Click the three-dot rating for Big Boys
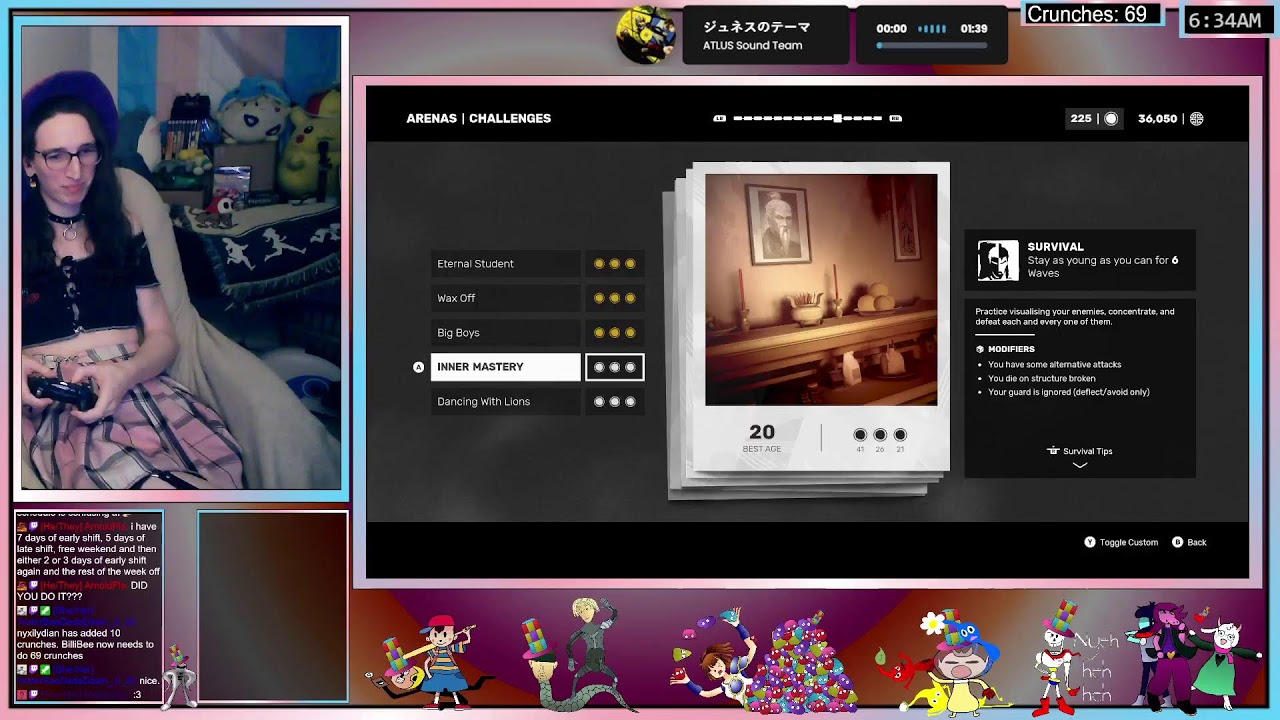This screenshot has width=1280, height=720. (614, 333)
